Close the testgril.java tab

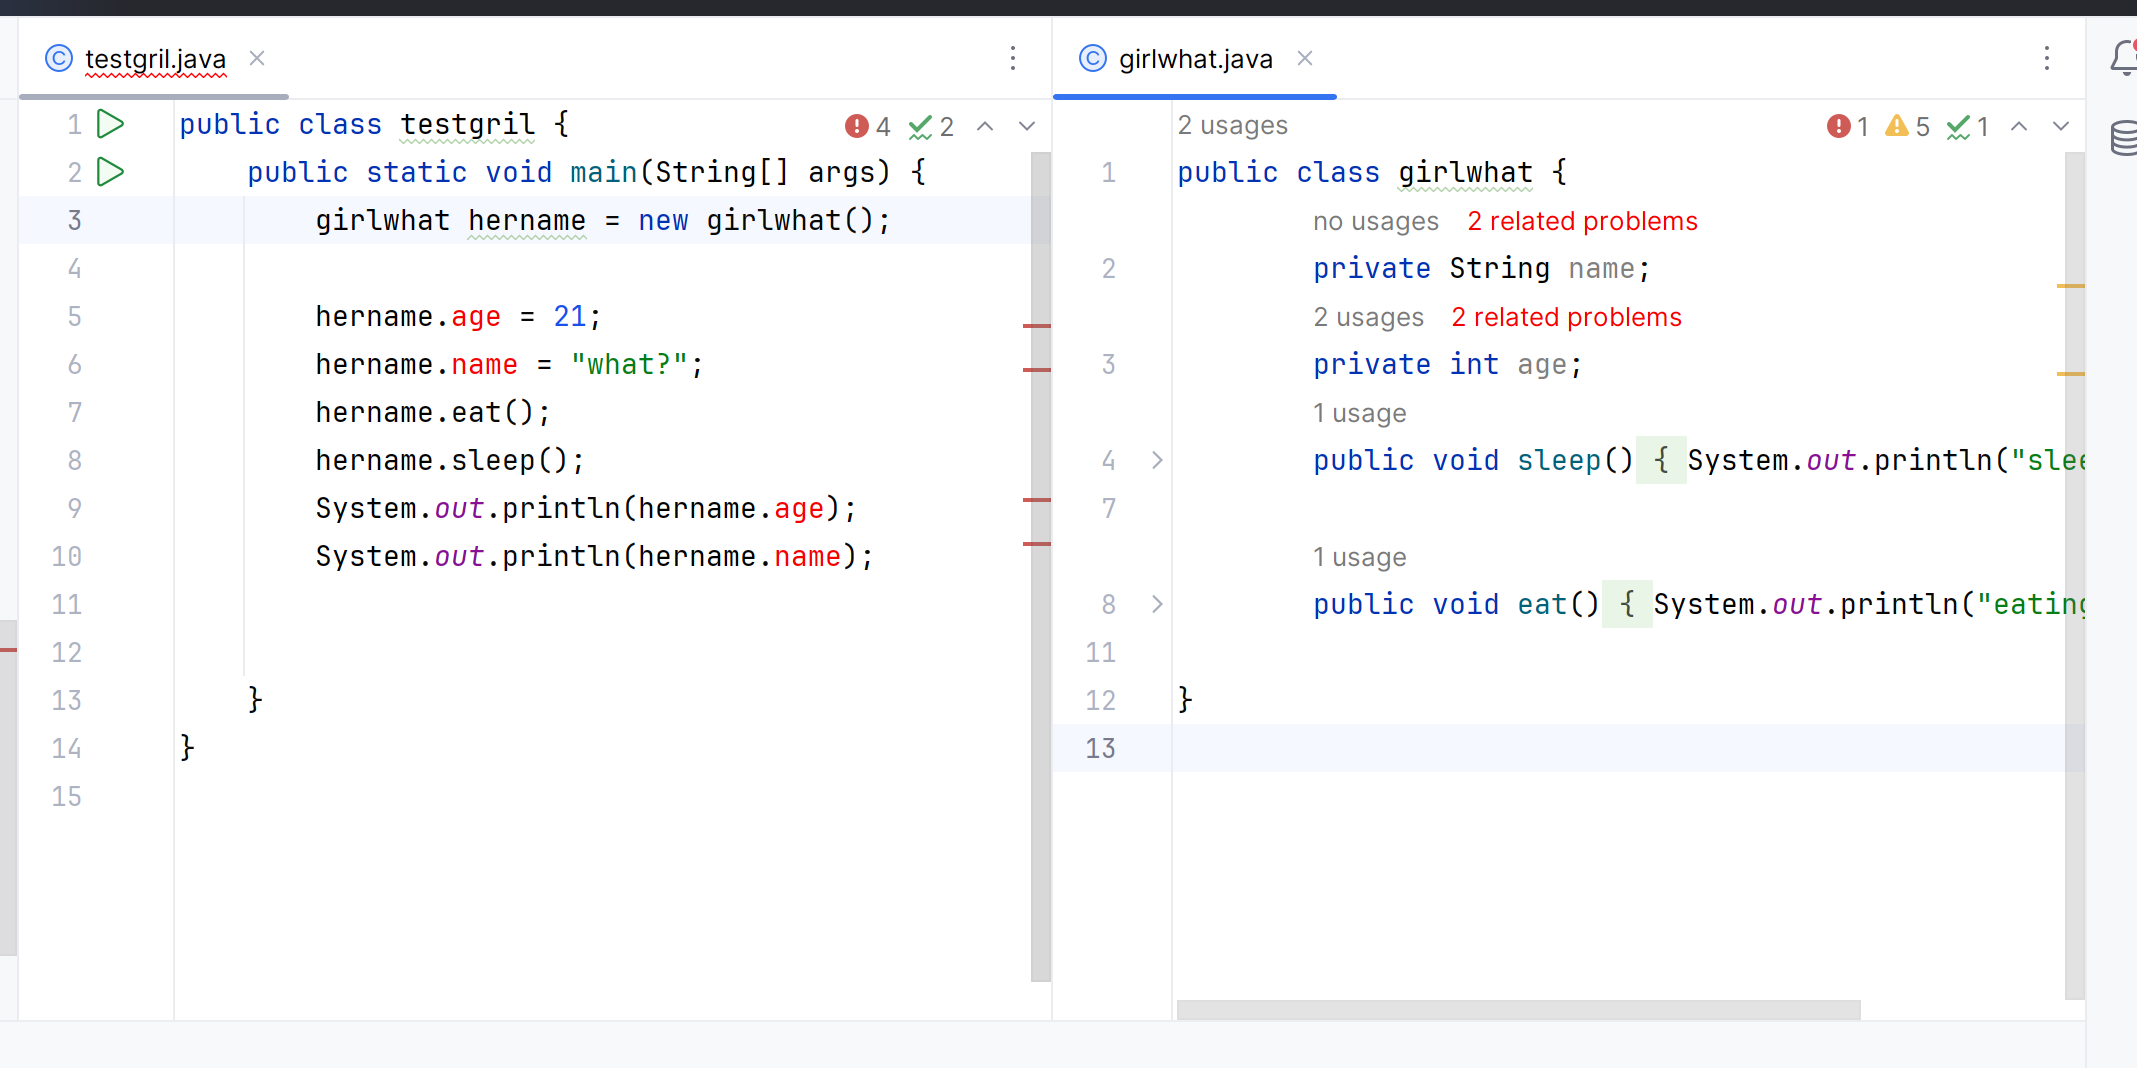pyautogui.click(x=257, y=58)
